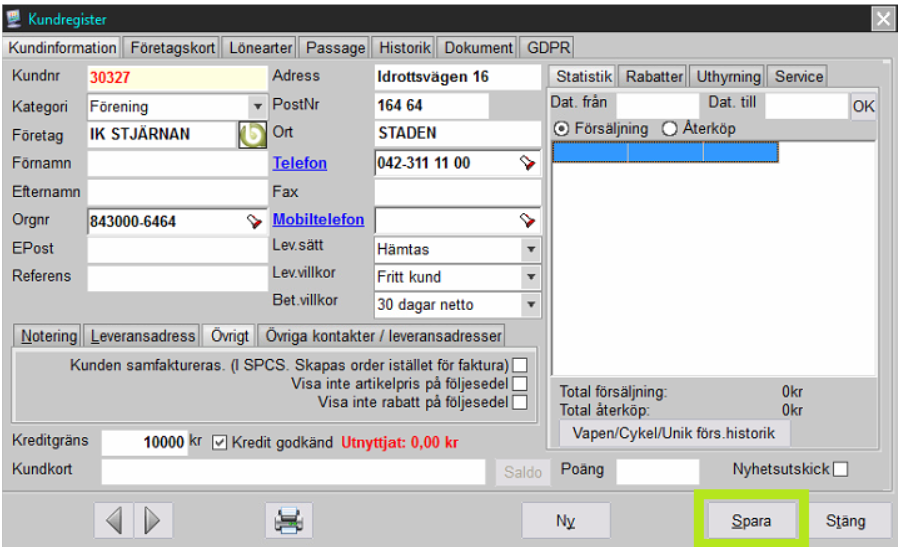Click the pin icon in Mobiltelefon field
This screenshot has width=902, height=551.
(x=527, y=220)
